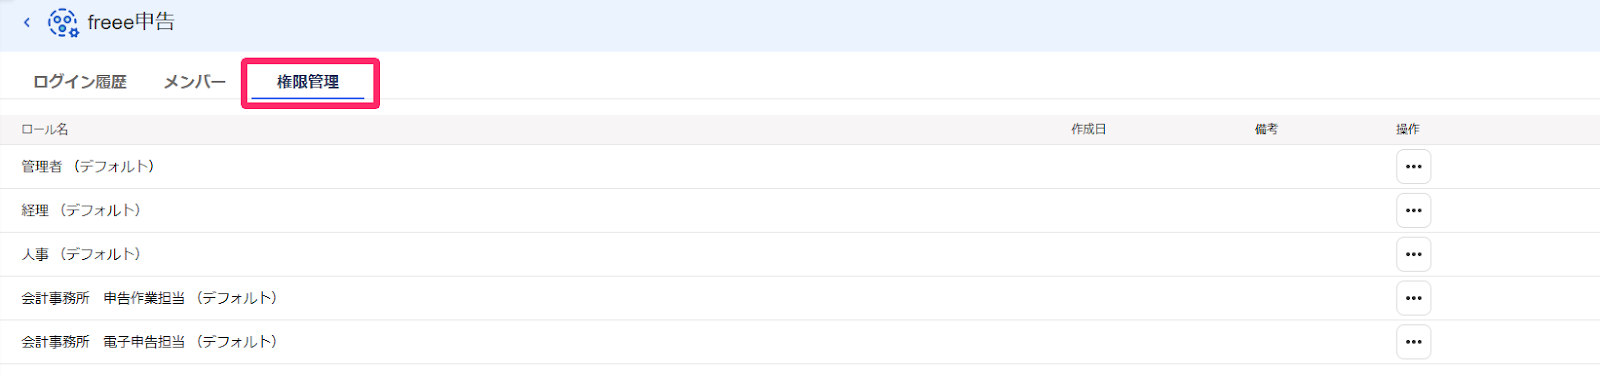Select the 経理（デフォルト） role row
The image size is (1600, 375).
click(x=800, y=211)
